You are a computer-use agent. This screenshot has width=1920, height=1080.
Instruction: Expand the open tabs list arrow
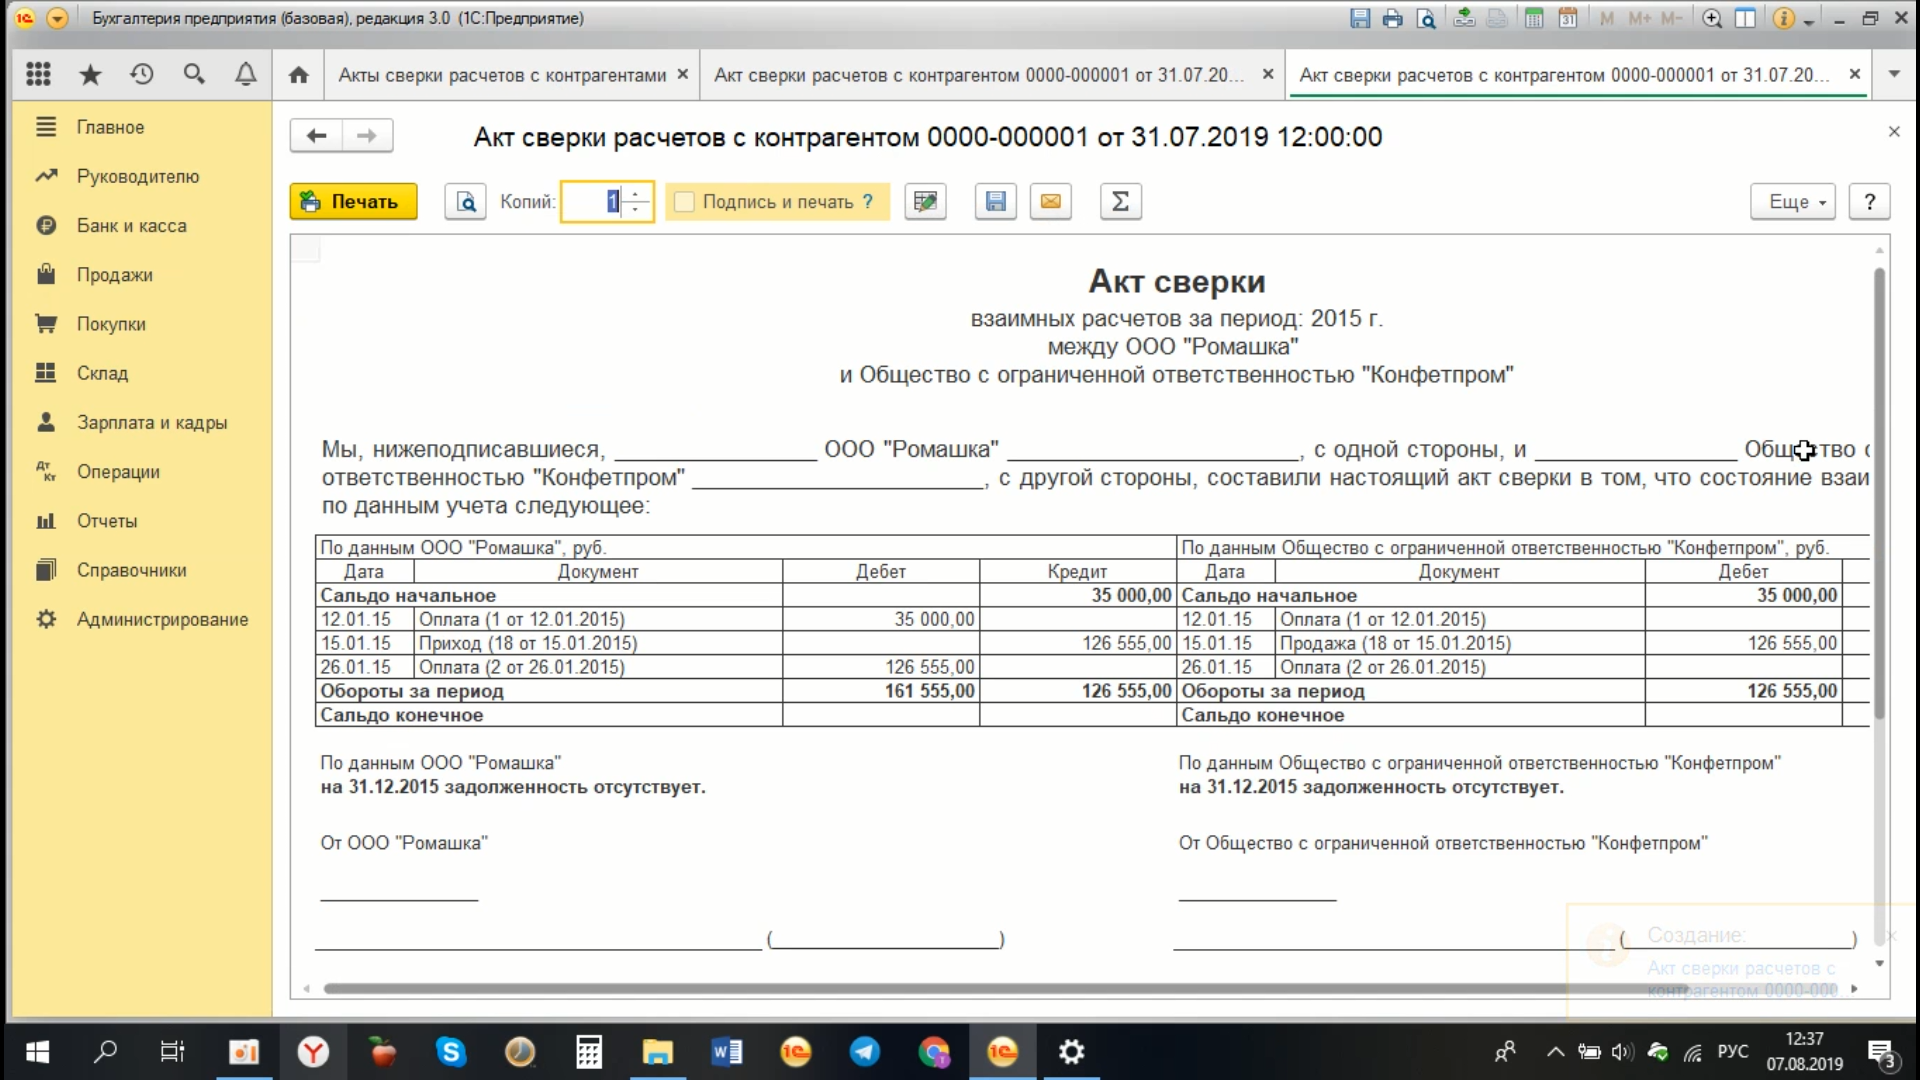click(1894, 74)
